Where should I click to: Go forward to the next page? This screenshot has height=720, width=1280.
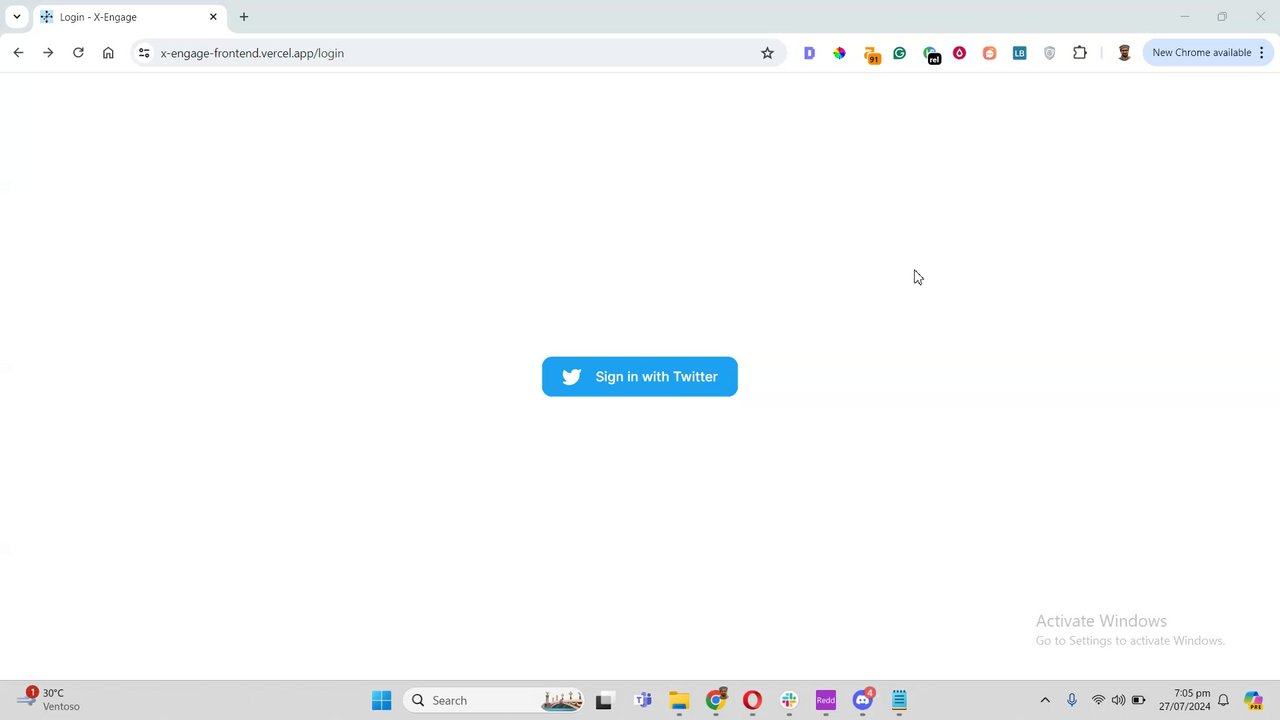pos(48,53)
